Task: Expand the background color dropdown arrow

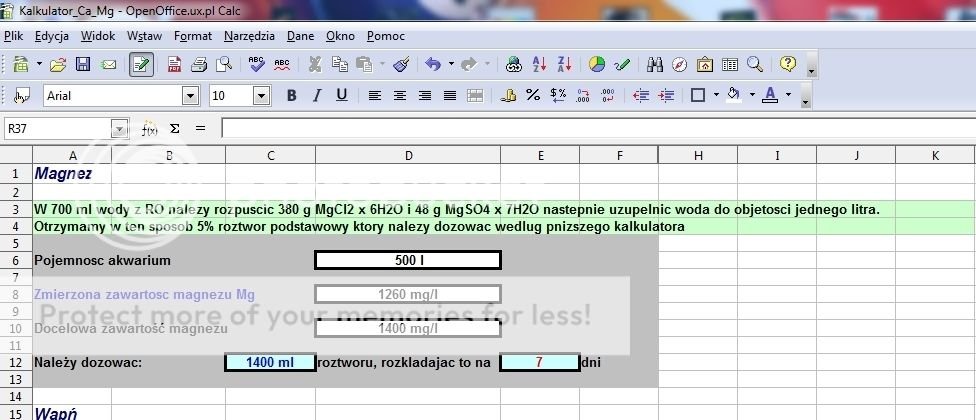Action: [x=752, y=95]
